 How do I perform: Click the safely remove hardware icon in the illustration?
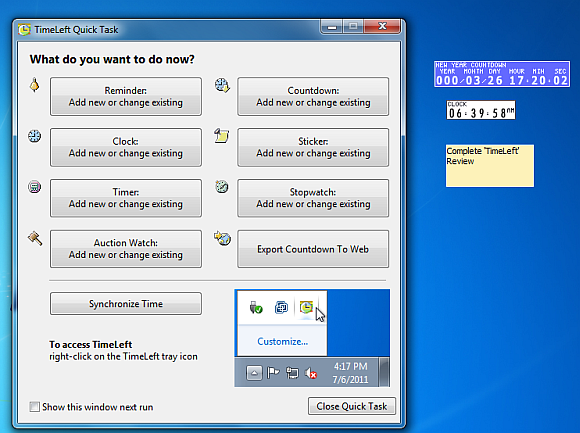coord(256,307)
